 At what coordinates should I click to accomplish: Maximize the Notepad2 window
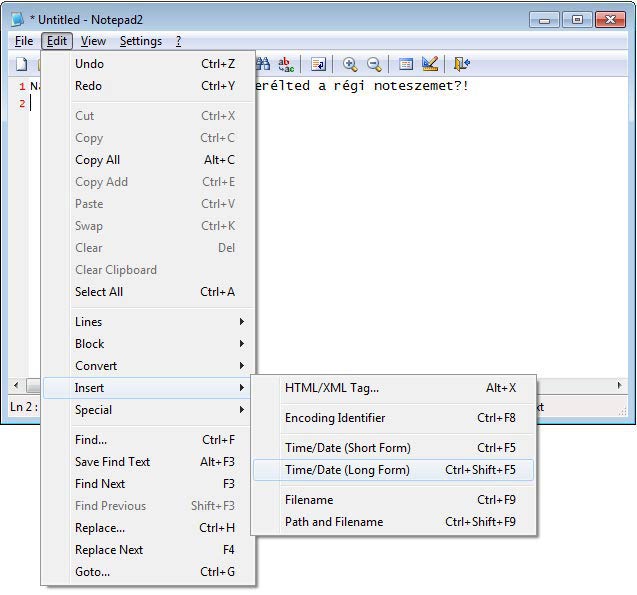577,19
